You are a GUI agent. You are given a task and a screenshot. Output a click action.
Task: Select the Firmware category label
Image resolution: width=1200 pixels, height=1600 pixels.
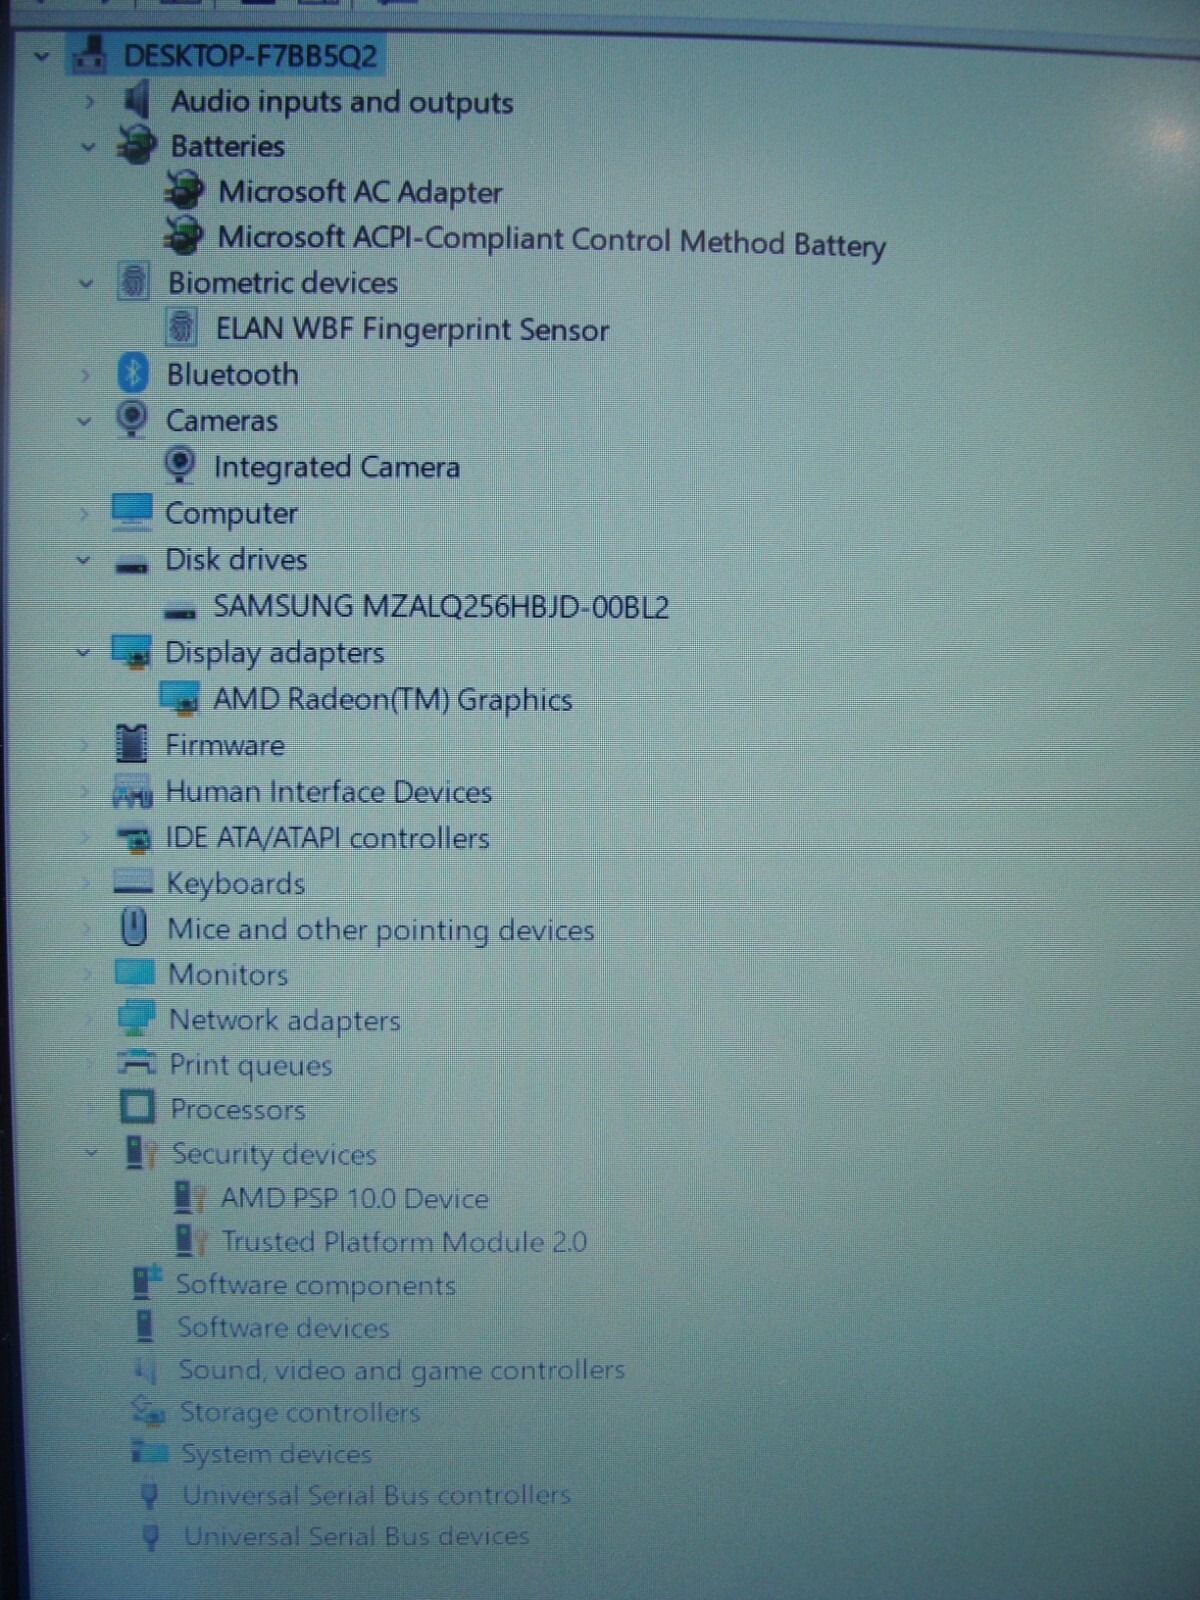(x=225, y=745)
